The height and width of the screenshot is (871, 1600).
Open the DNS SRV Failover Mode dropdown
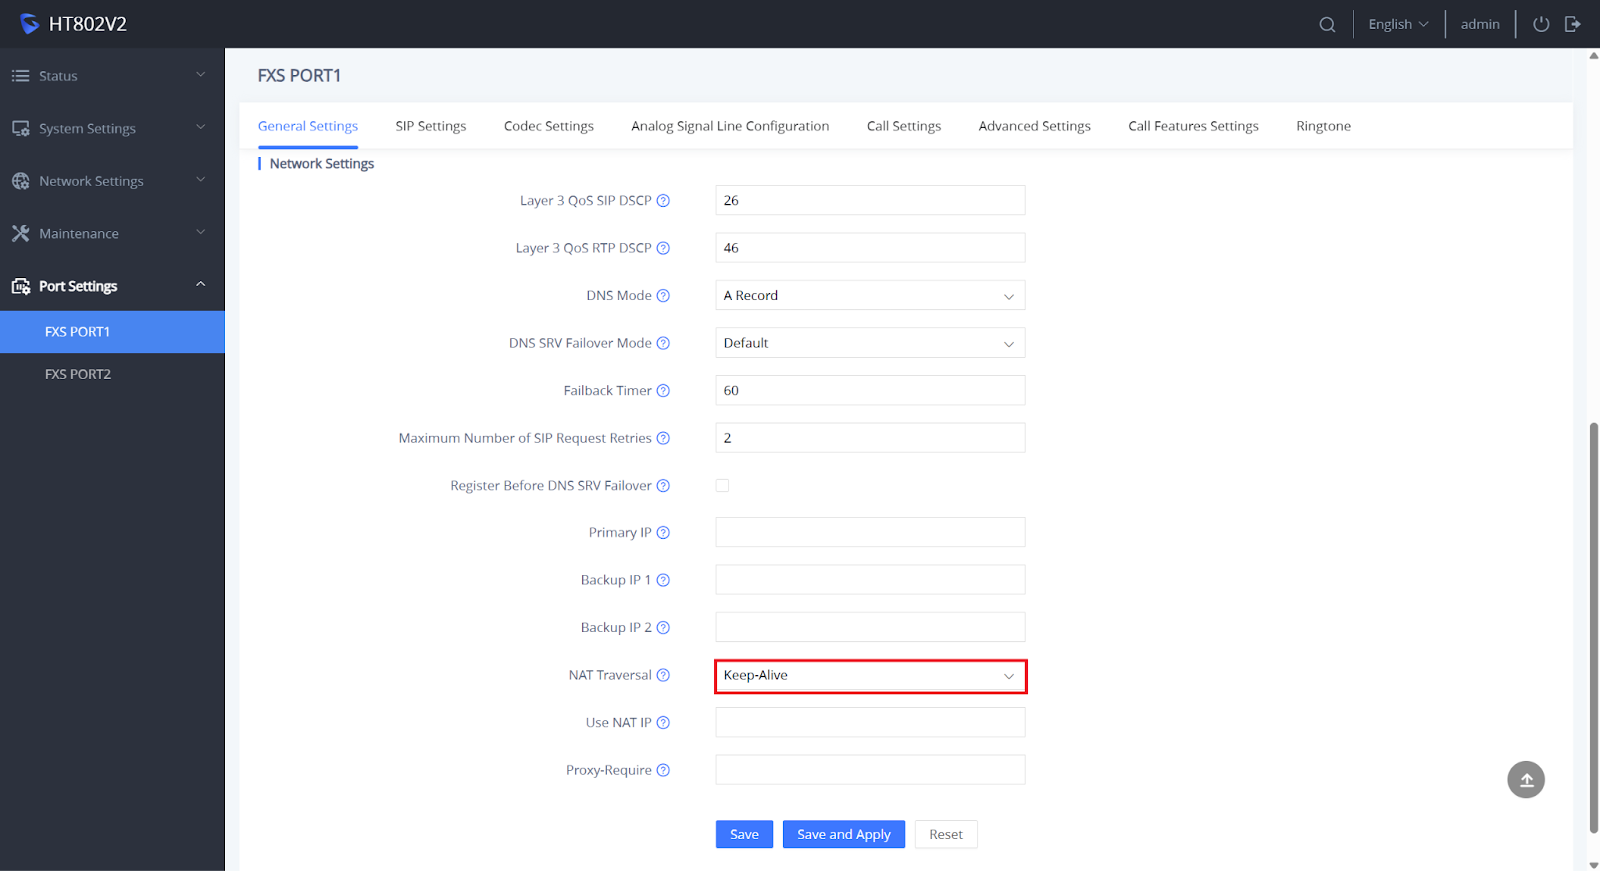point(870,343)
